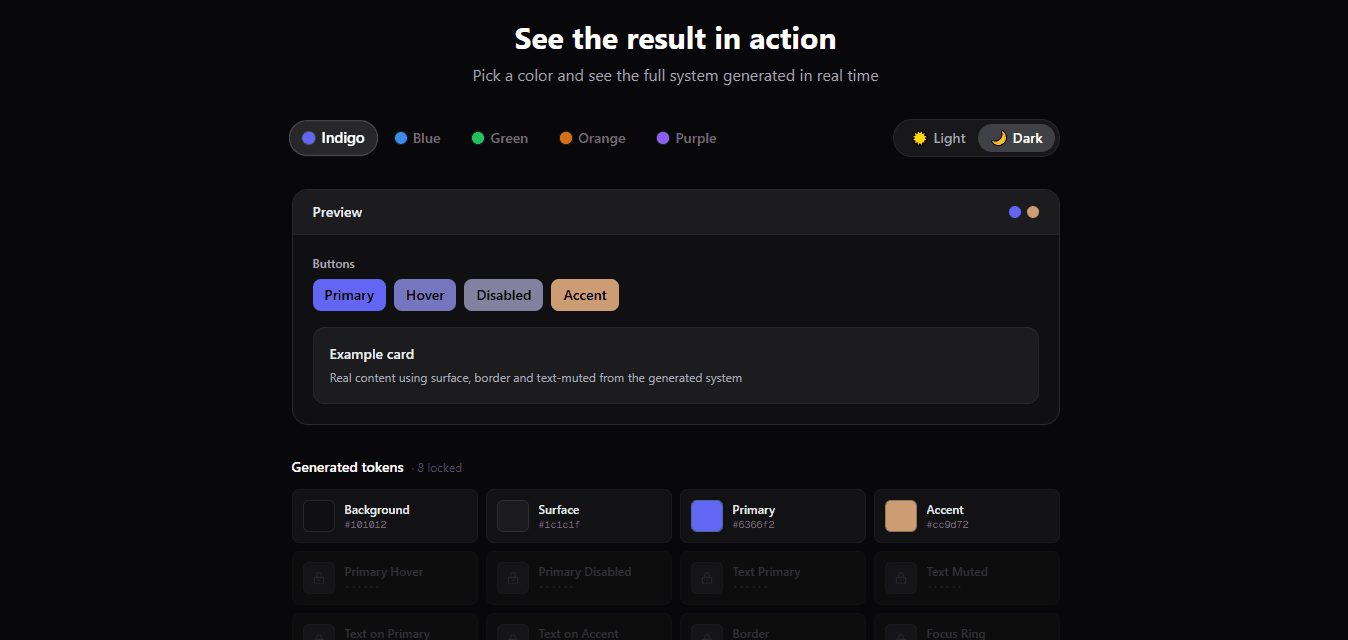The image size is (1348, 640).
Task: Select the Purple color option
Action: [x=686, y=137]
